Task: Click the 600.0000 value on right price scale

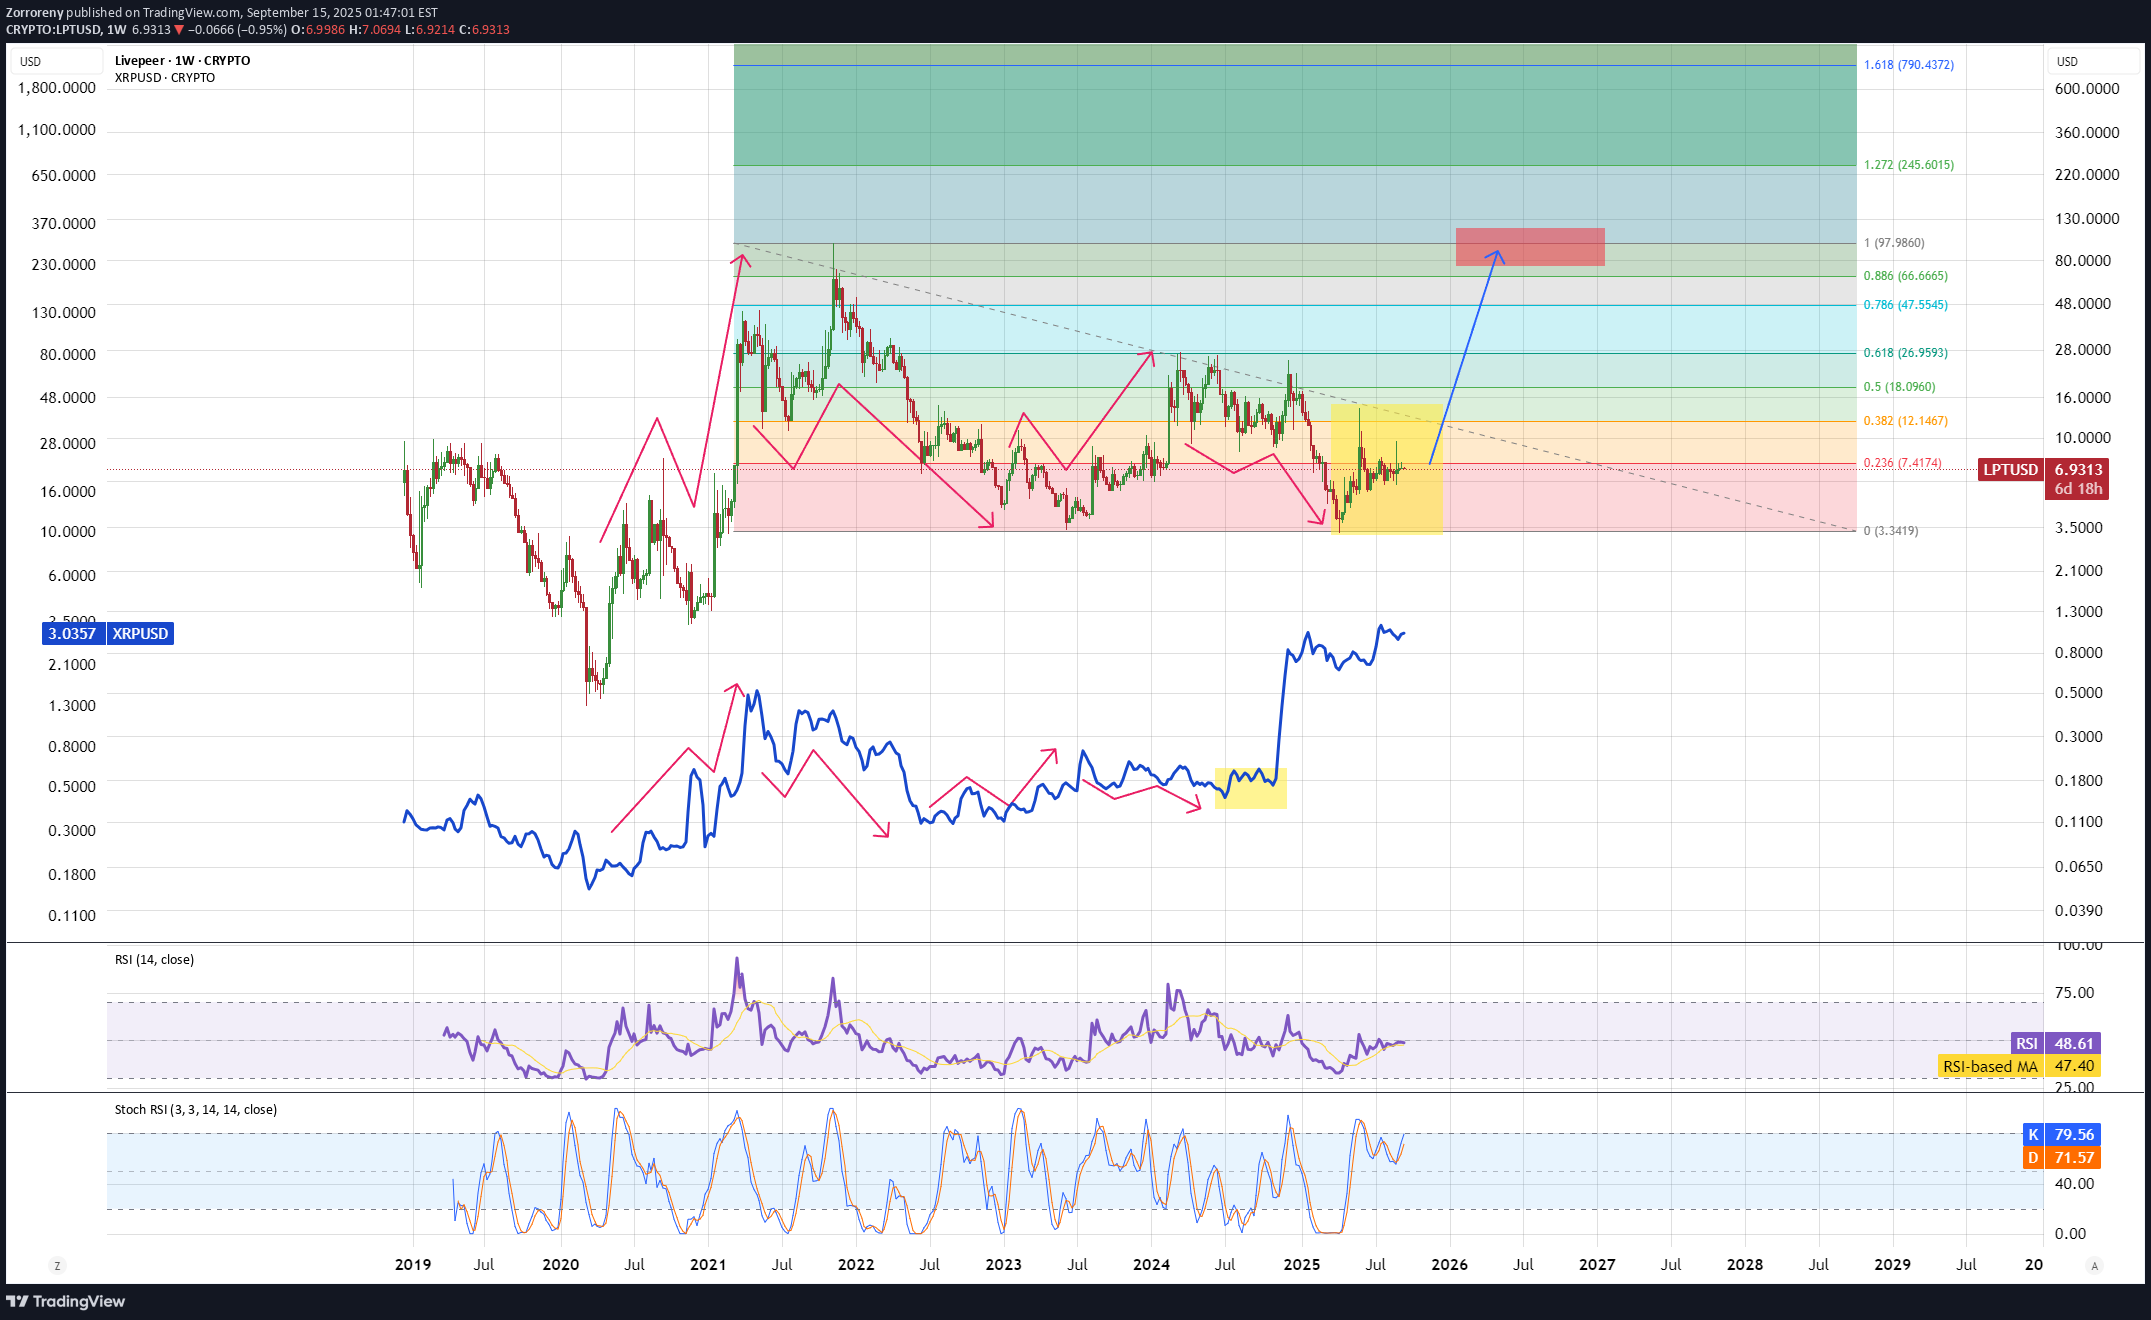Action: coord(2087,88)
